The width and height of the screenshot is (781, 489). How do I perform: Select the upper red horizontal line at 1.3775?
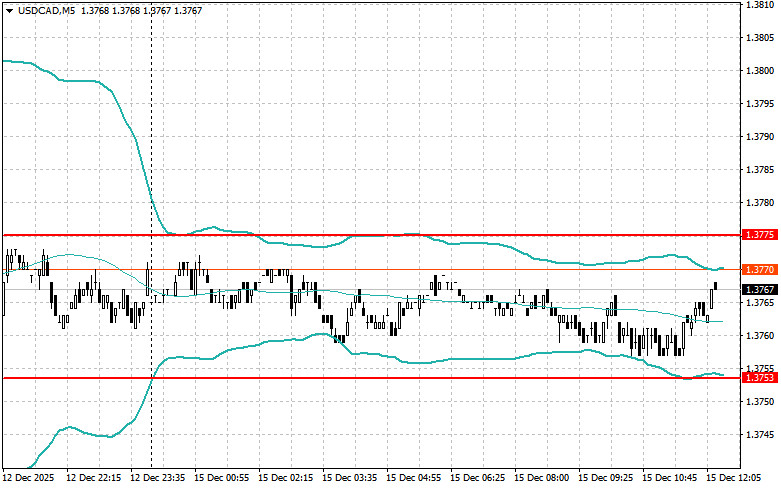[372, 235]
